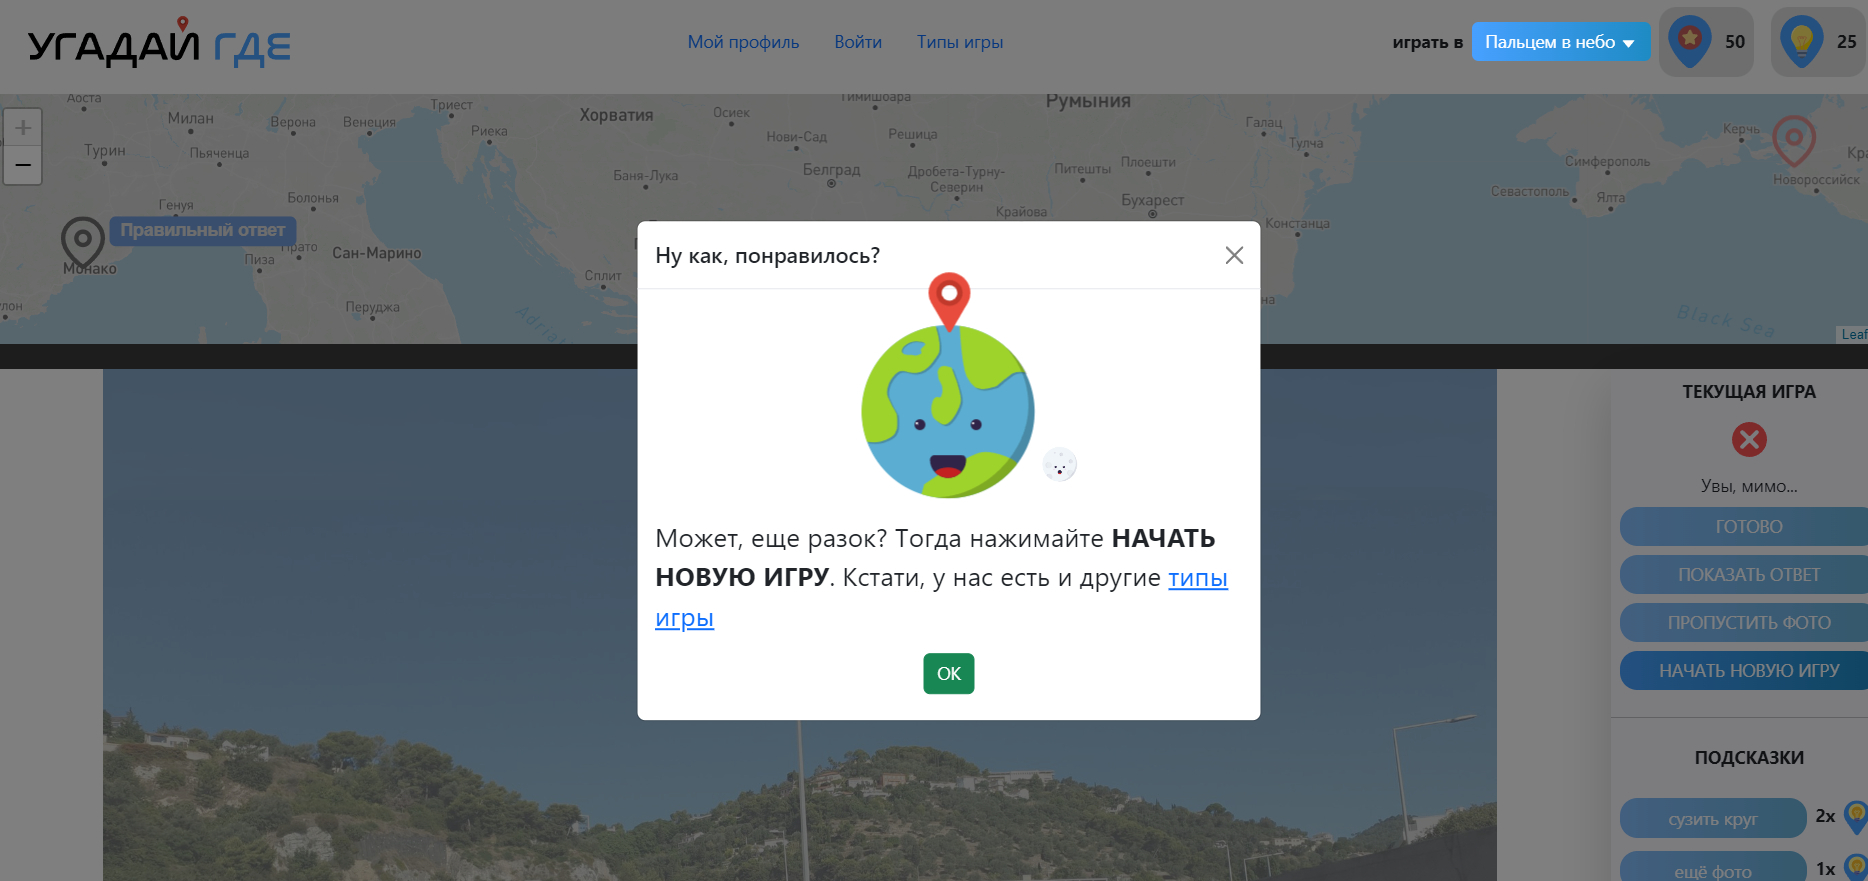Click the small round loading icon beside the globe
Image resolution: width=1868 pixels, height=881 pixels.
1060,465
